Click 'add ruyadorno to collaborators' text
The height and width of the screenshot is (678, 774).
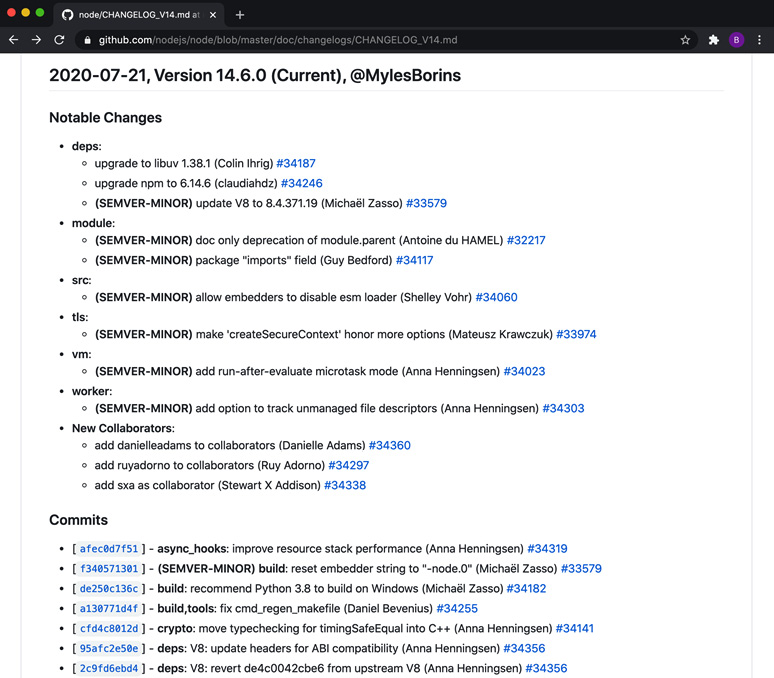(x=174, y=465)
